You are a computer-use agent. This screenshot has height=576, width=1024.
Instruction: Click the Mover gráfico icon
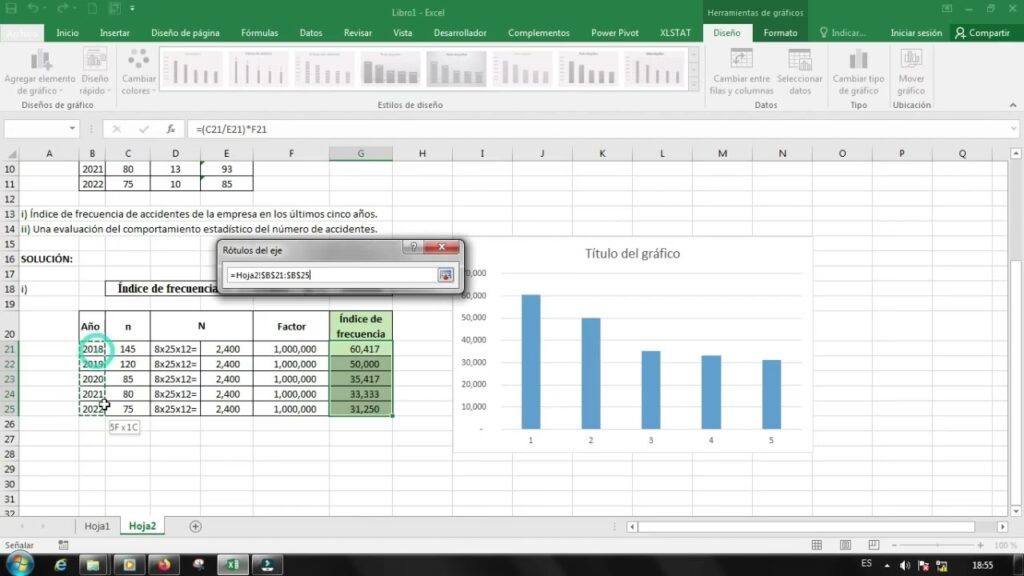click(x=911, y=71)
